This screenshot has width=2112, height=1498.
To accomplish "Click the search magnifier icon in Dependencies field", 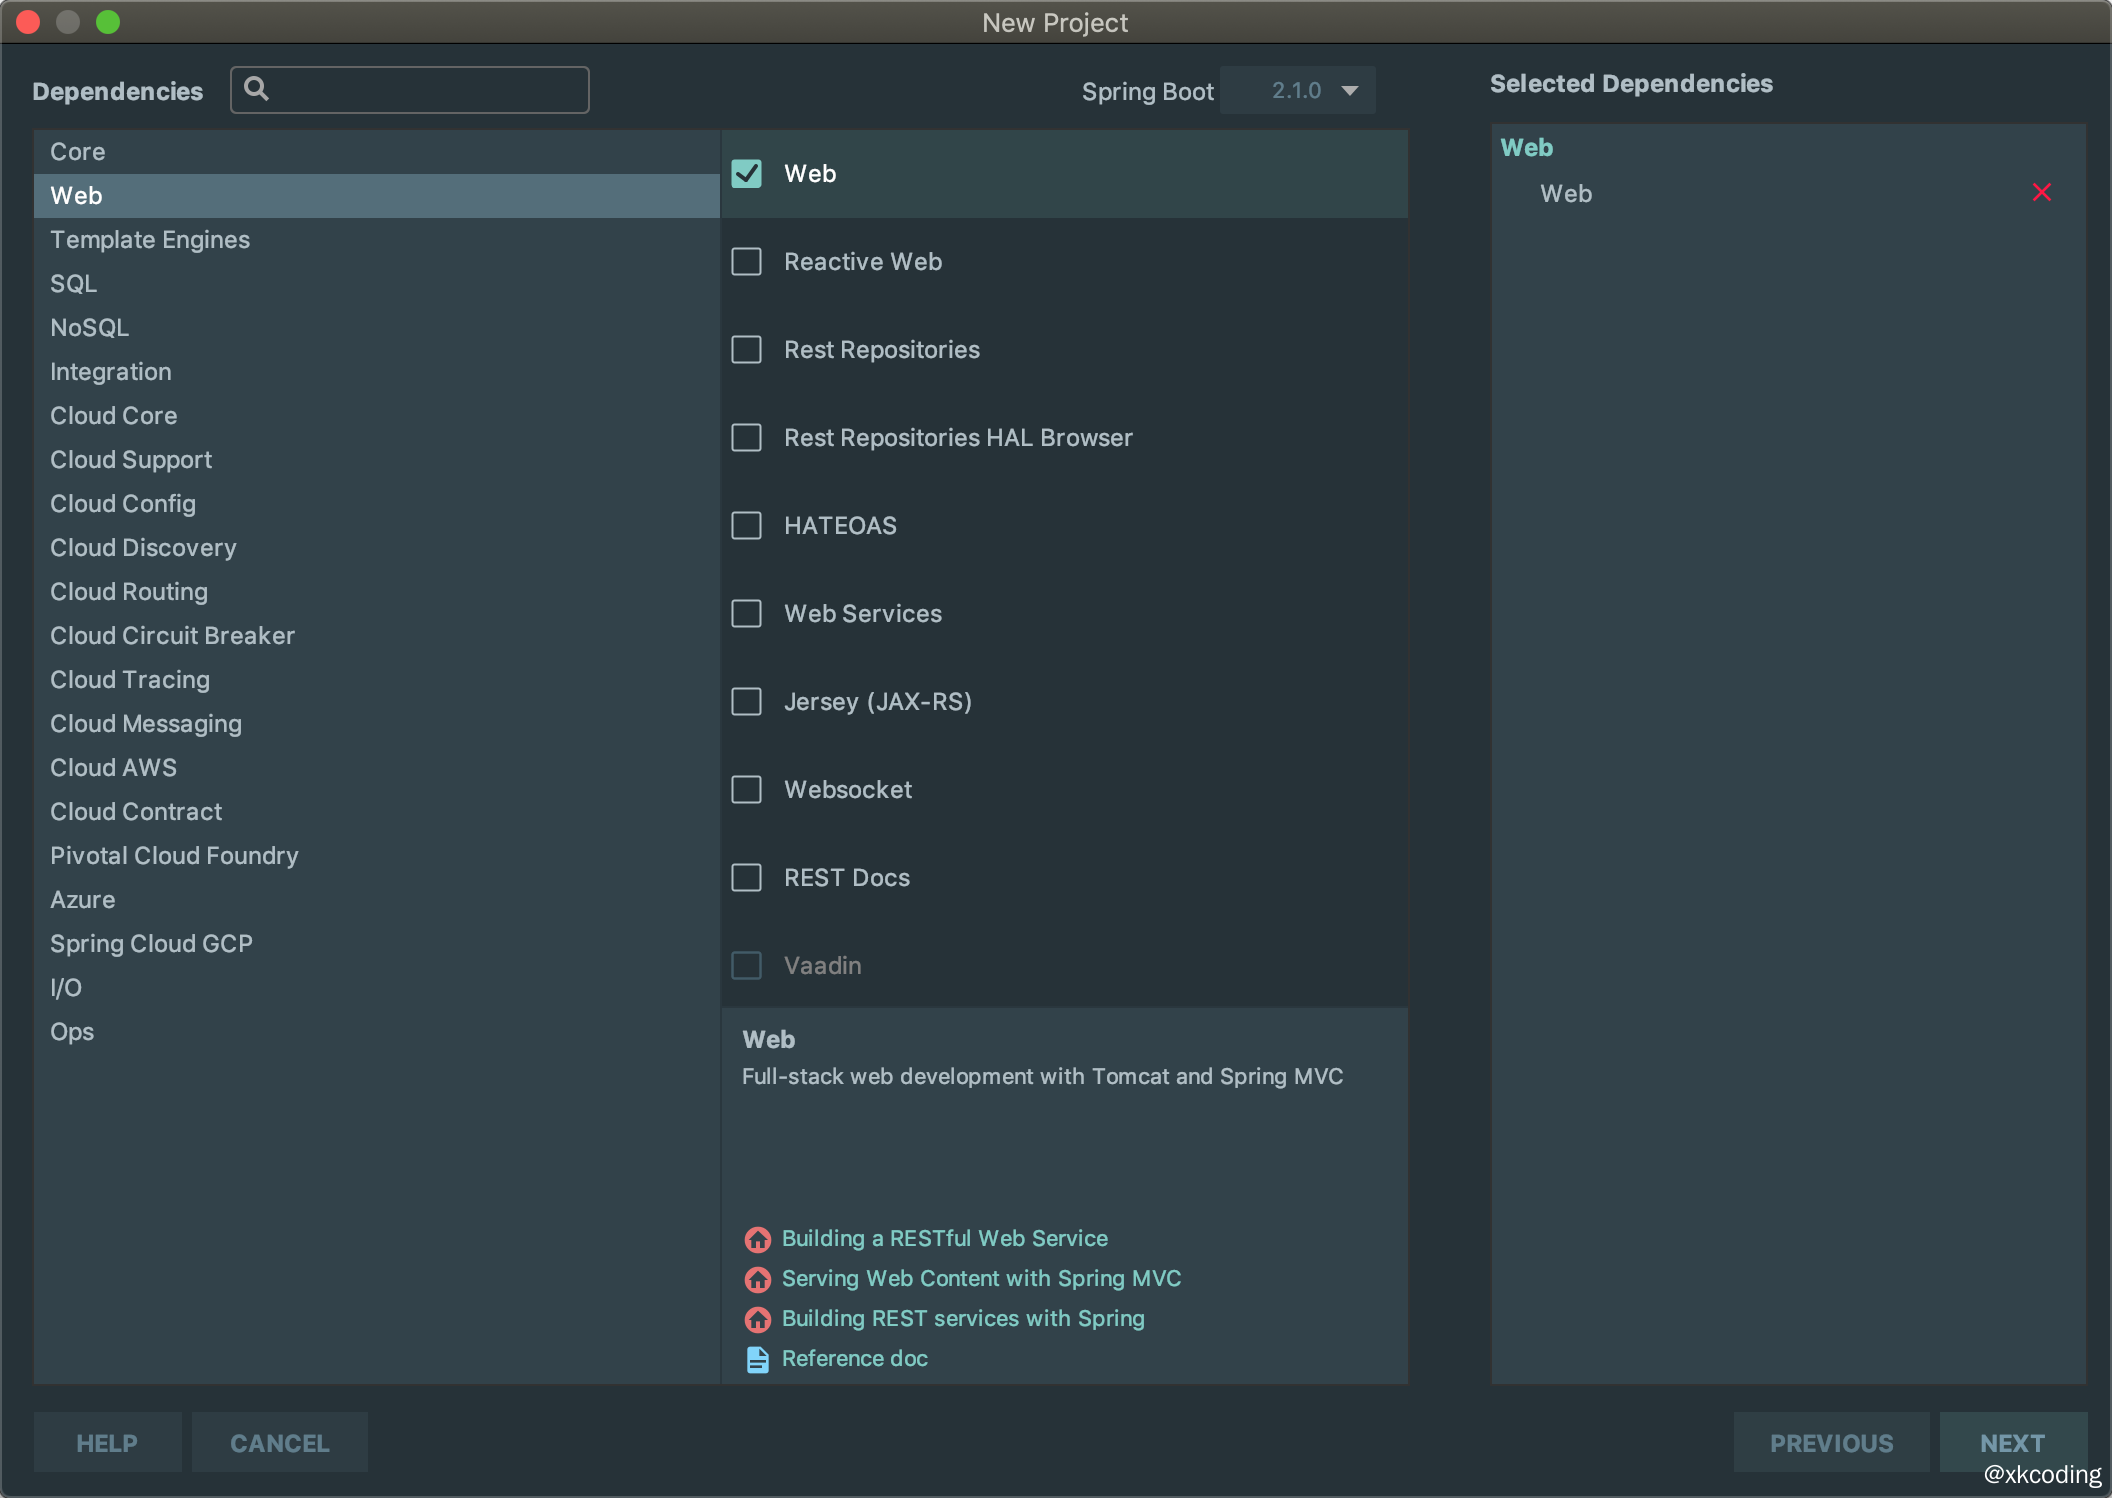I will 257,89.
